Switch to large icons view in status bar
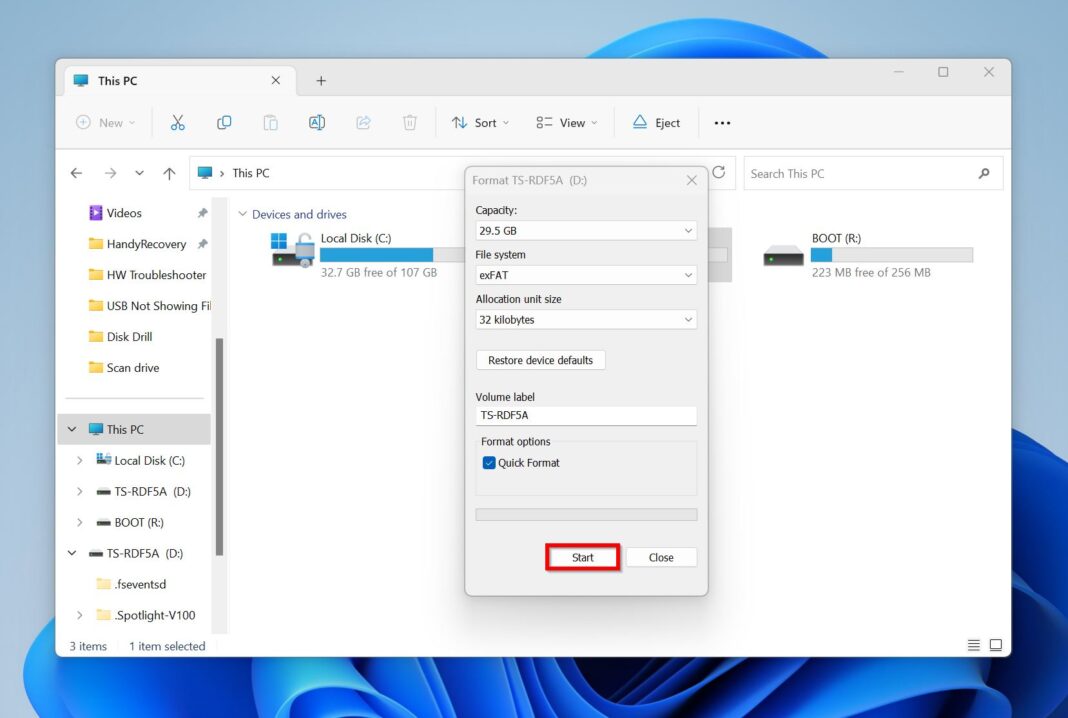1068x718 pixels. pyautogui.click(x=995, y=646)
